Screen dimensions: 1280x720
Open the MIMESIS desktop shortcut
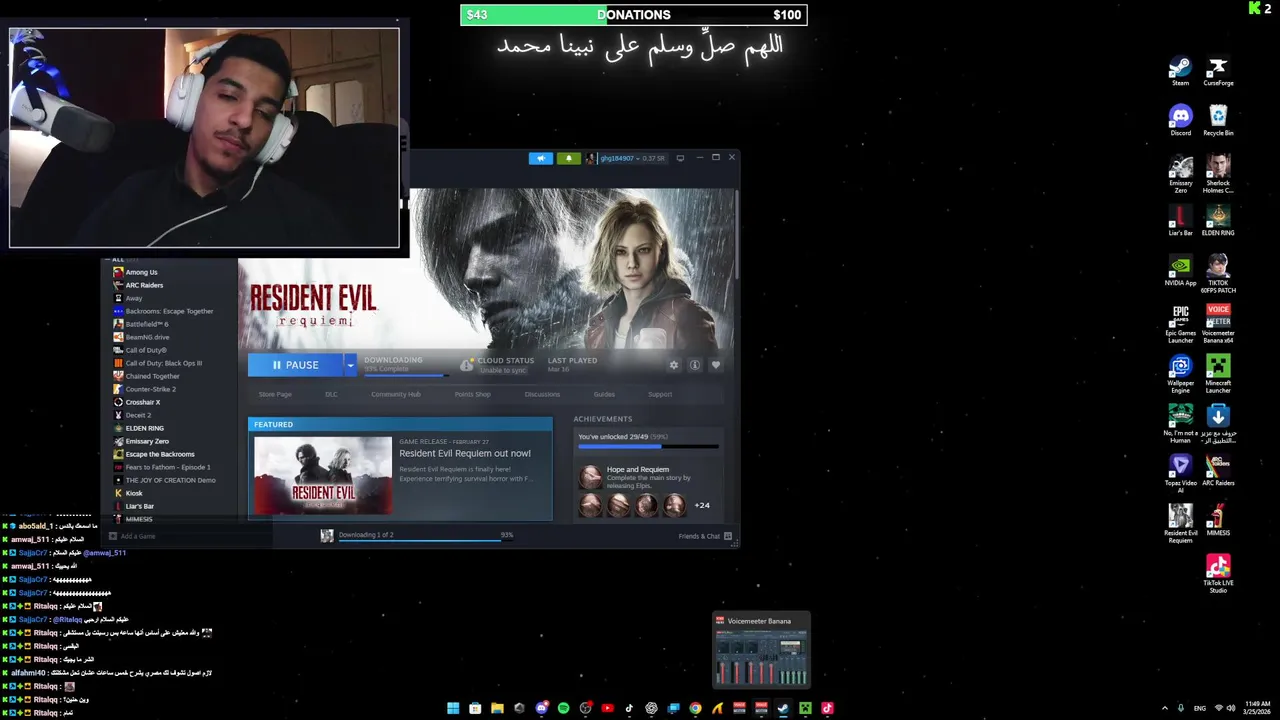coord(1218,520)
